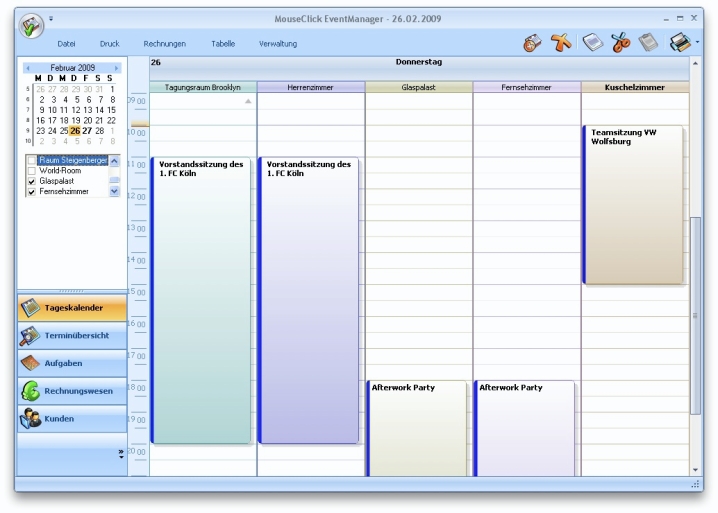Image resolution: width=718 pixels, height=513 pixels.
Task: Go to next month in mini calendar
Action: (x=117, y=68)
